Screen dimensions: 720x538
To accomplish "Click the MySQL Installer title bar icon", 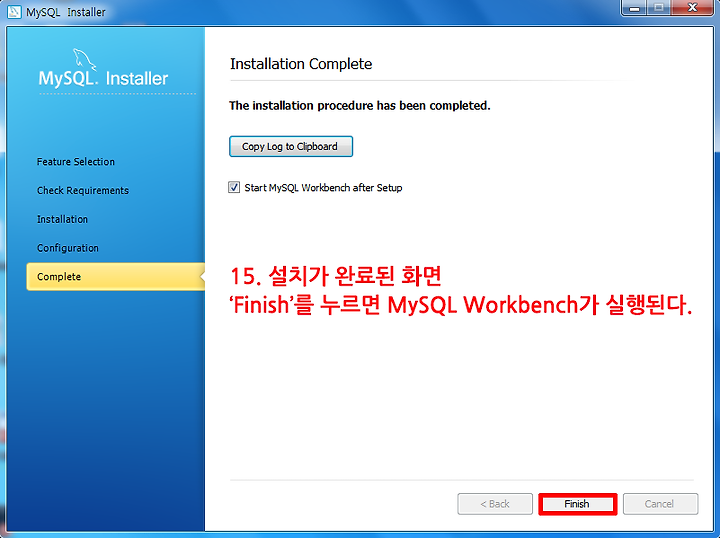I will point(14,11).
